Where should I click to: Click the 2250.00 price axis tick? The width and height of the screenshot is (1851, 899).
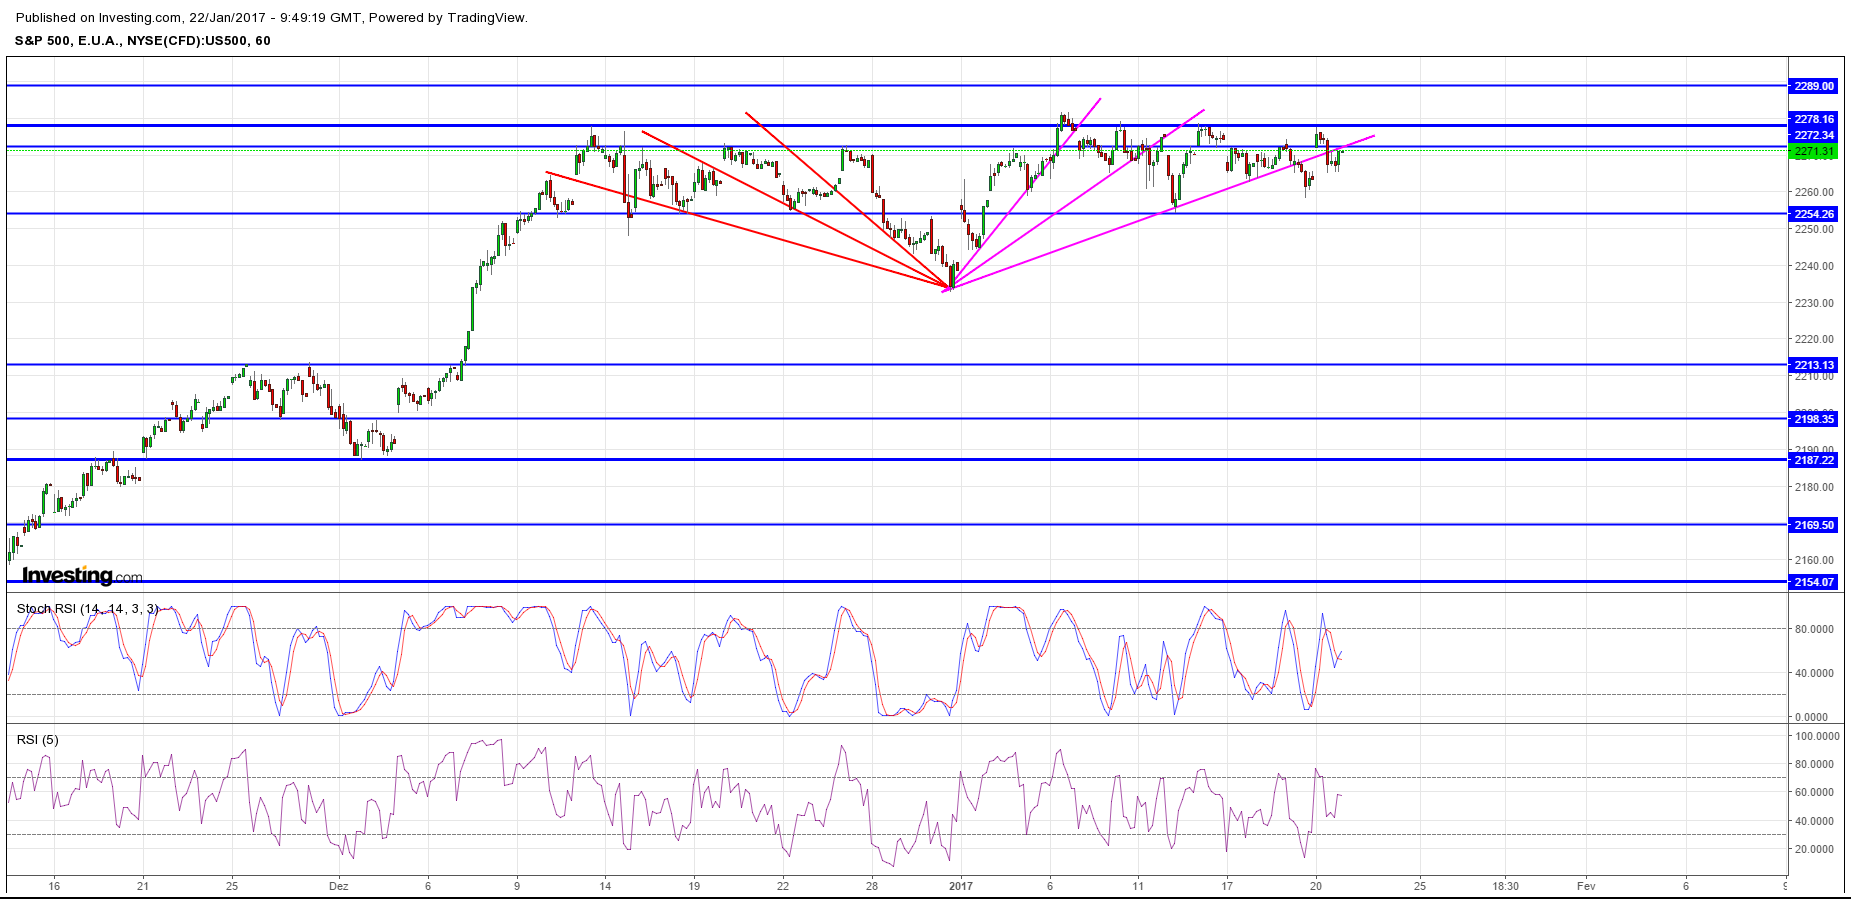tap(1814, 229)
